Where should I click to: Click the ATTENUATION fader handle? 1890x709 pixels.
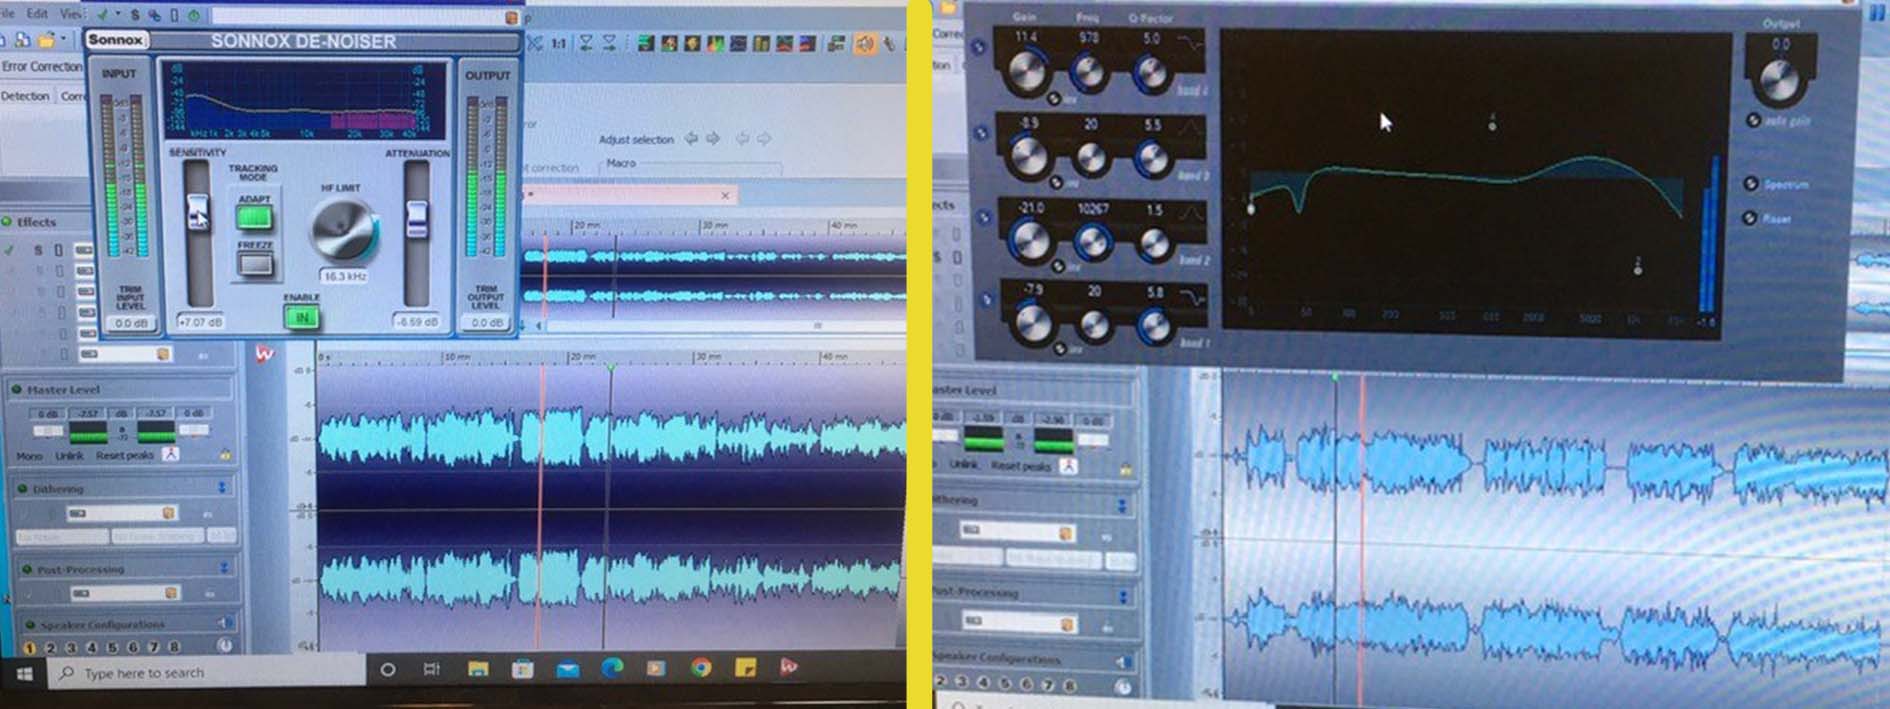click(416, 219)
